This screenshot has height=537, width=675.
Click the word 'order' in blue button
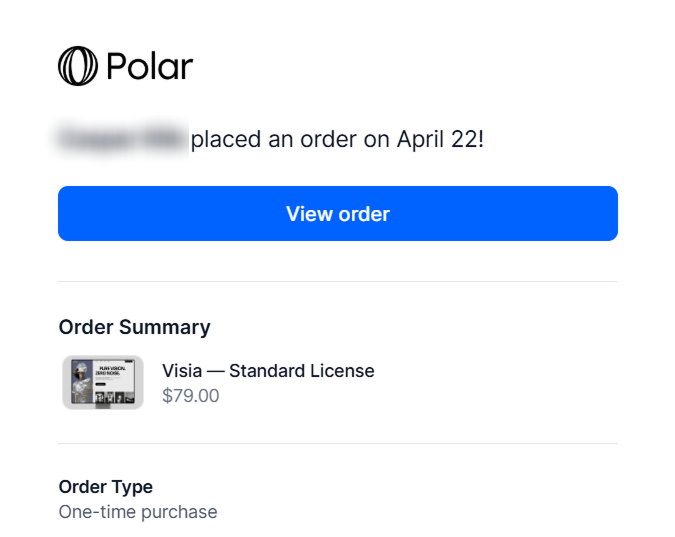coord(364,214)
